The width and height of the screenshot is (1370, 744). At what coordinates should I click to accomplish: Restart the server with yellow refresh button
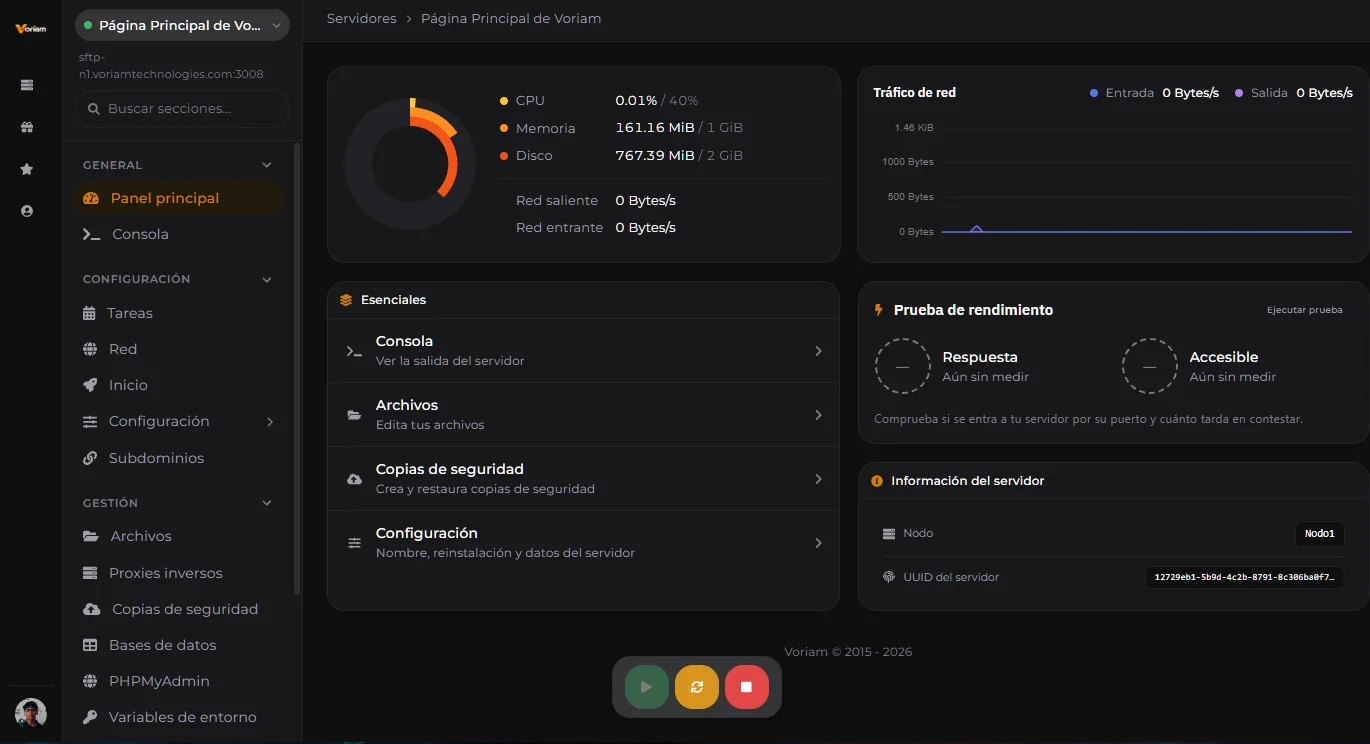click(x=697, y=687)
